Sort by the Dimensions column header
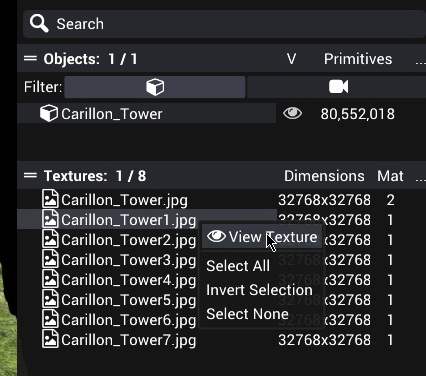 (324, 176)
